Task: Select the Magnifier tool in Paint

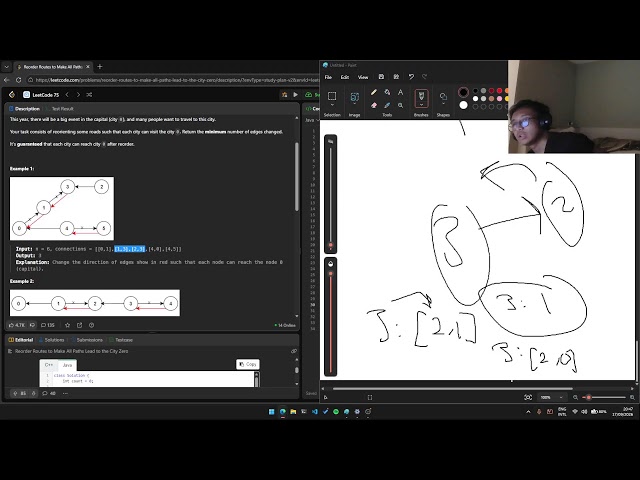Action: (400, 105)
